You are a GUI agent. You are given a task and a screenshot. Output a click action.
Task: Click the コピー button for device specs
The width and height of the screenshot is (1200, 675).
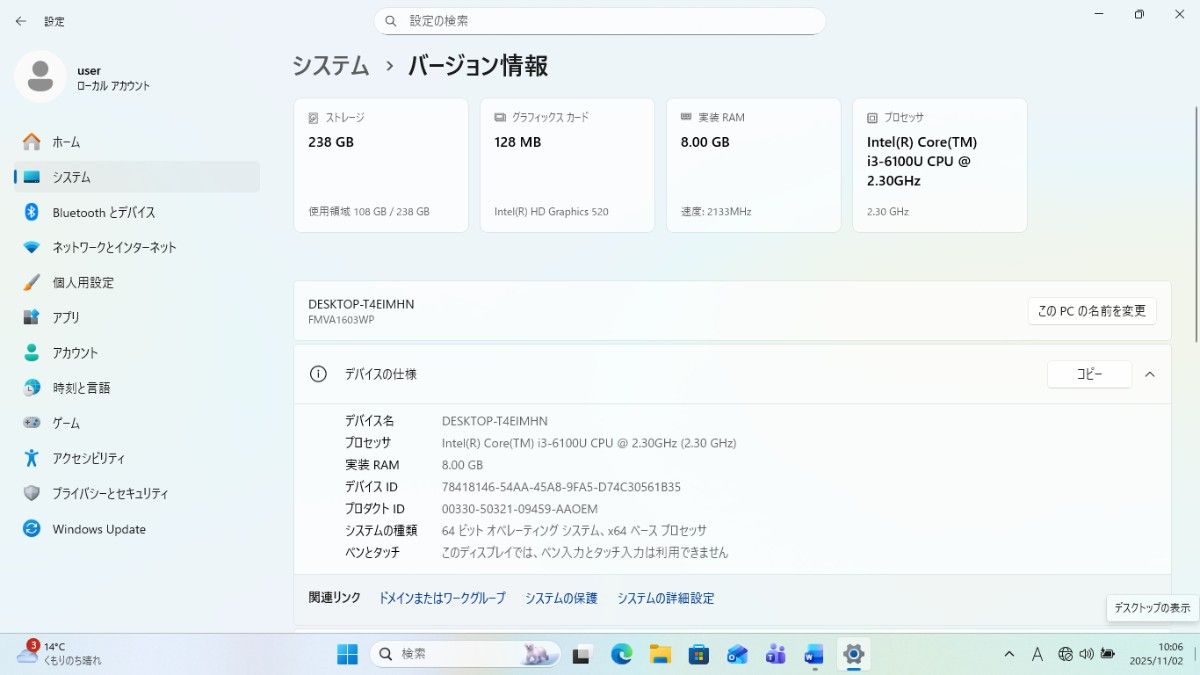1089,374
